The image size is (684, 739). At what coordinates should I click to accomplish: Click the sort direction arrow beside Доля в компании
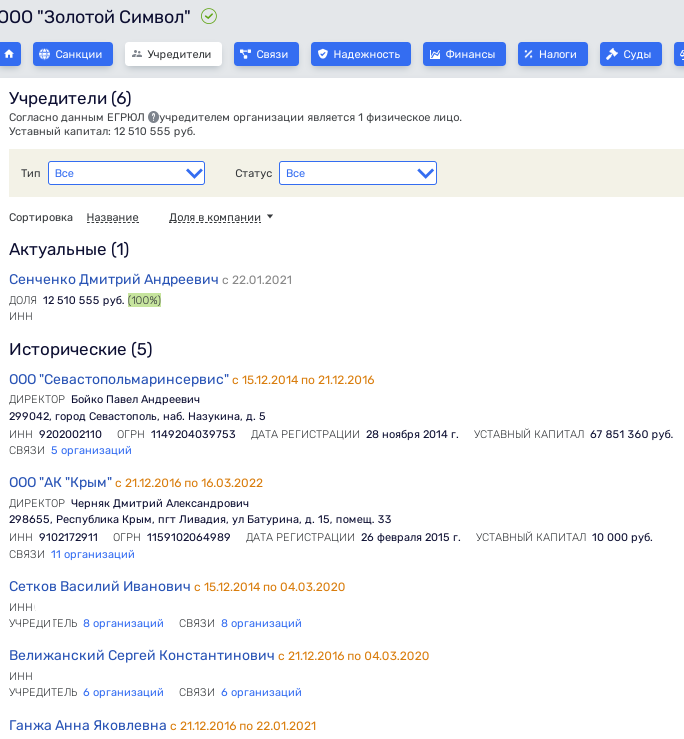click(270, 217)
